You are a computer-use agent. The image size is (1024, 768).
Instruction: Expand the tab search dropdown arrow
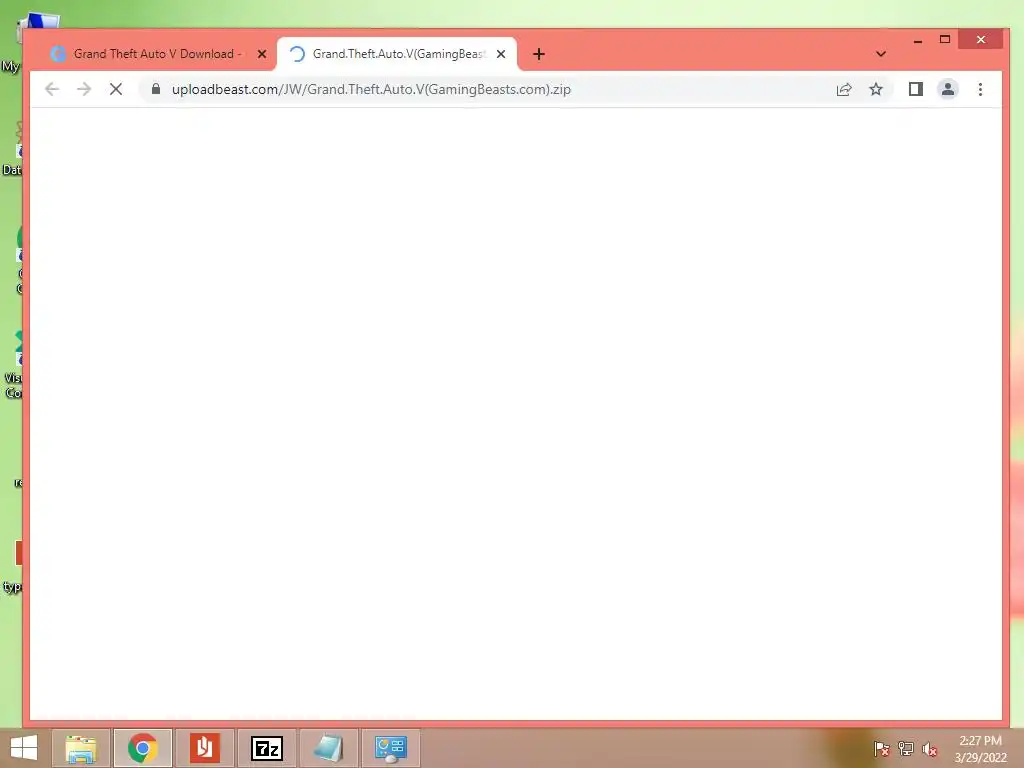coord(881,54)
